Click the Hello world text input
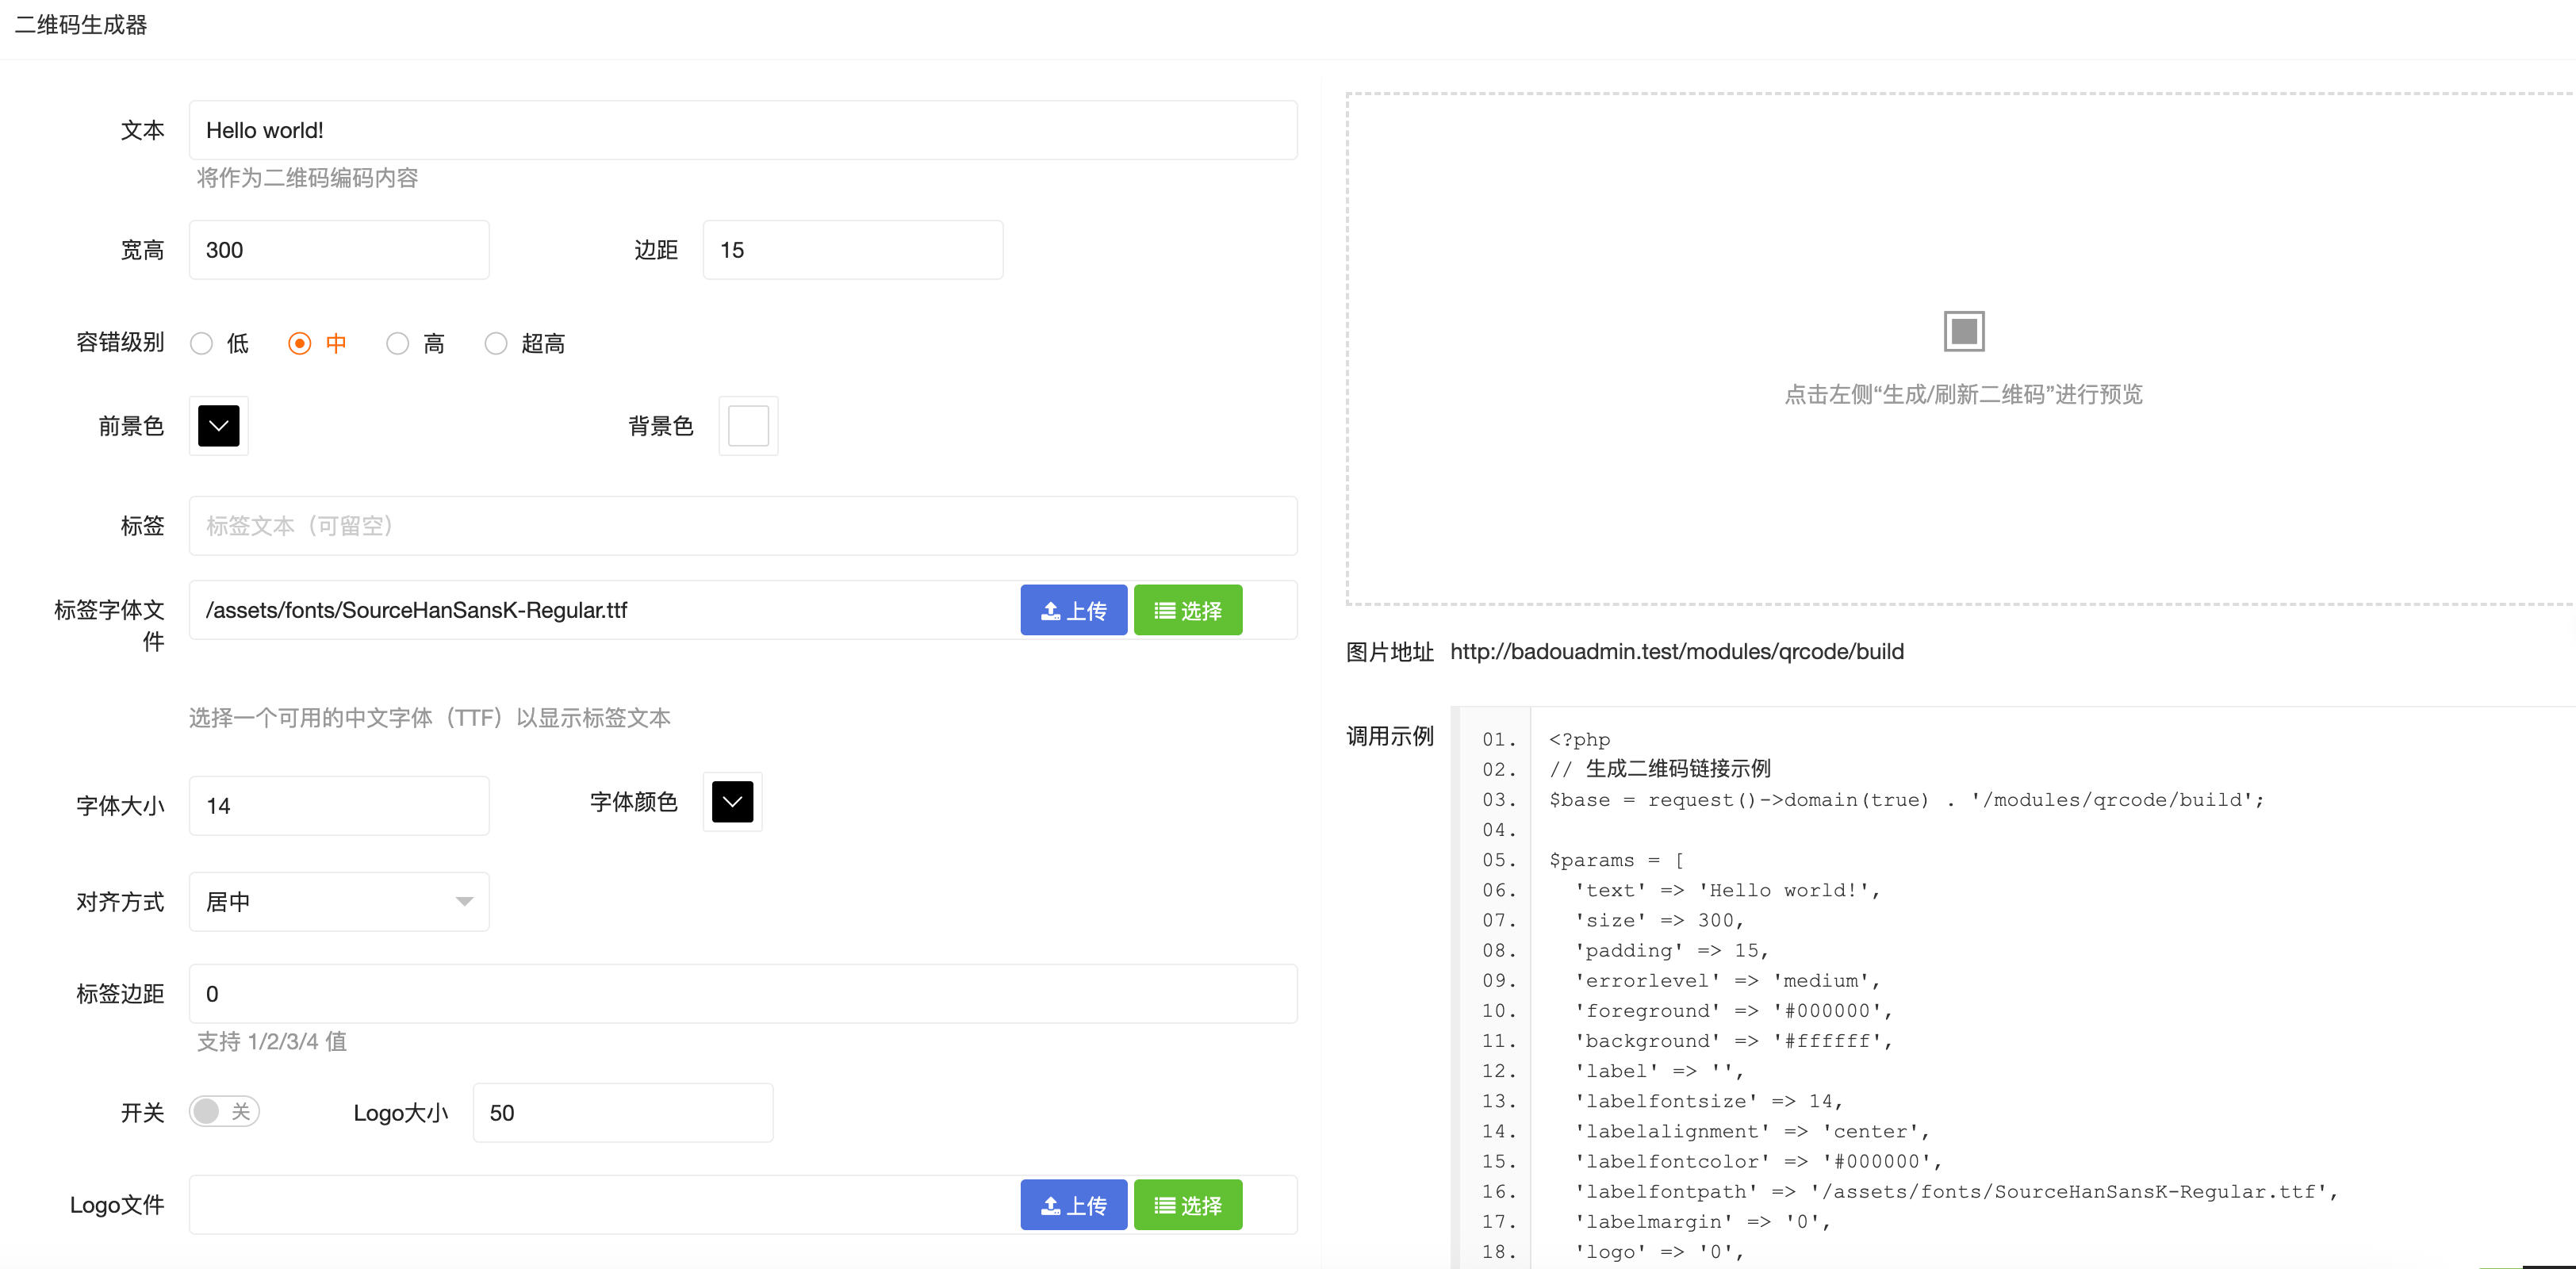Viewport: 2576px width, 1269px height. pyautogui.click(x=742, y=130)
